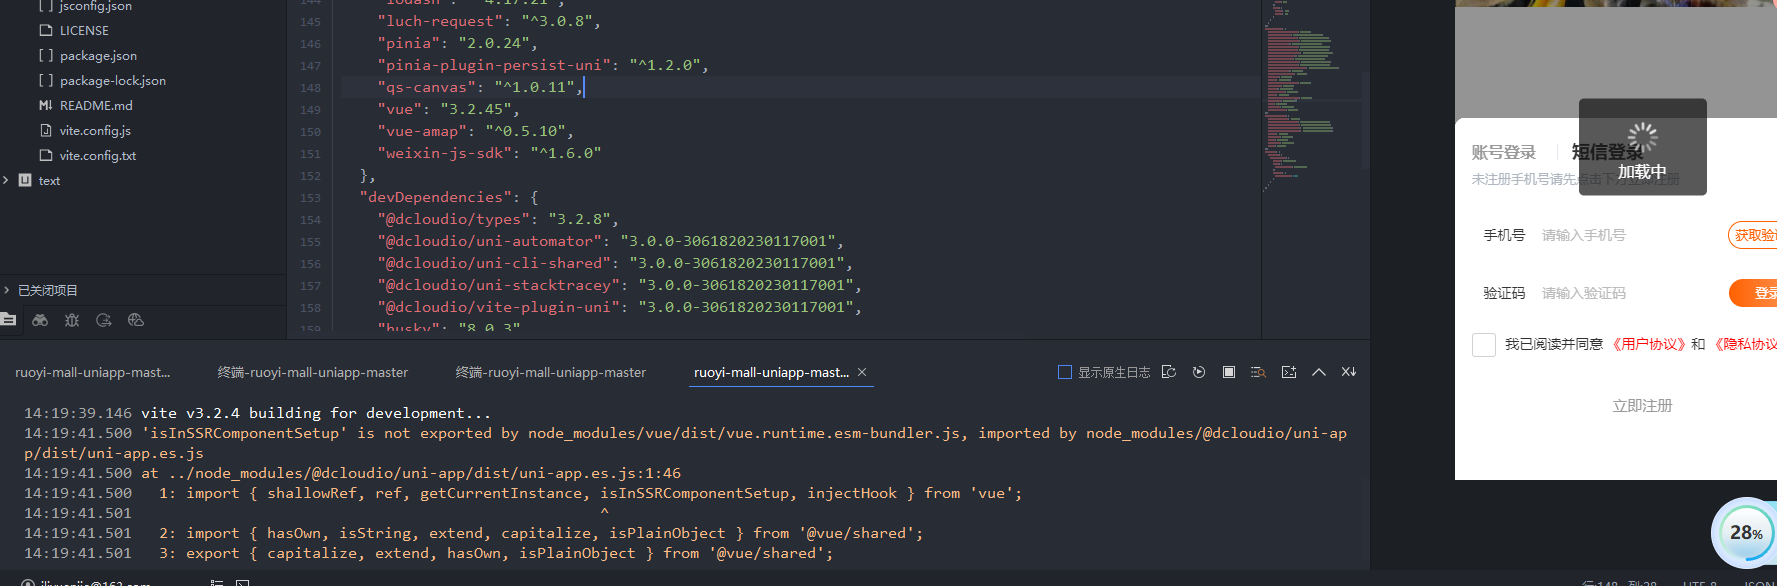1777x586 pixels.
Task: Open the 《用户协议》 link
Action: click(x=1647, y=344)
